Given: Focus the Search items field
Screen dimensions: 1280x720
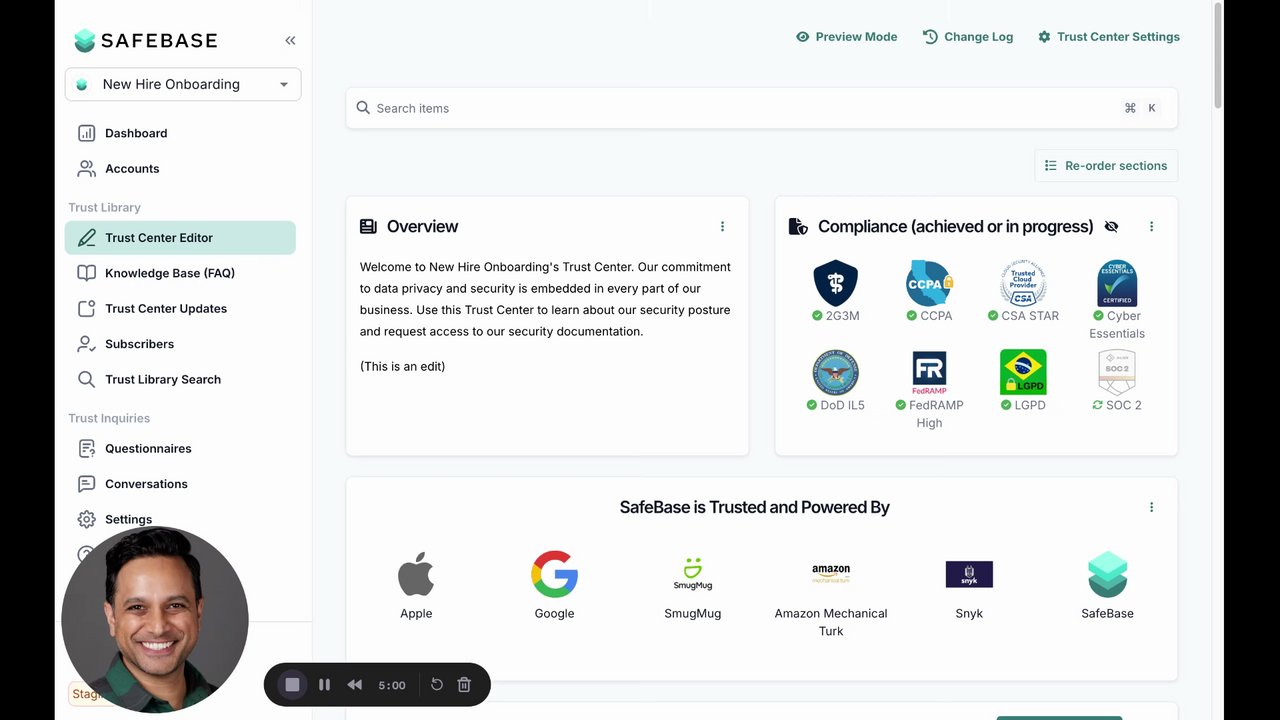Looking at the screenshot, I should tap(761, 108).
